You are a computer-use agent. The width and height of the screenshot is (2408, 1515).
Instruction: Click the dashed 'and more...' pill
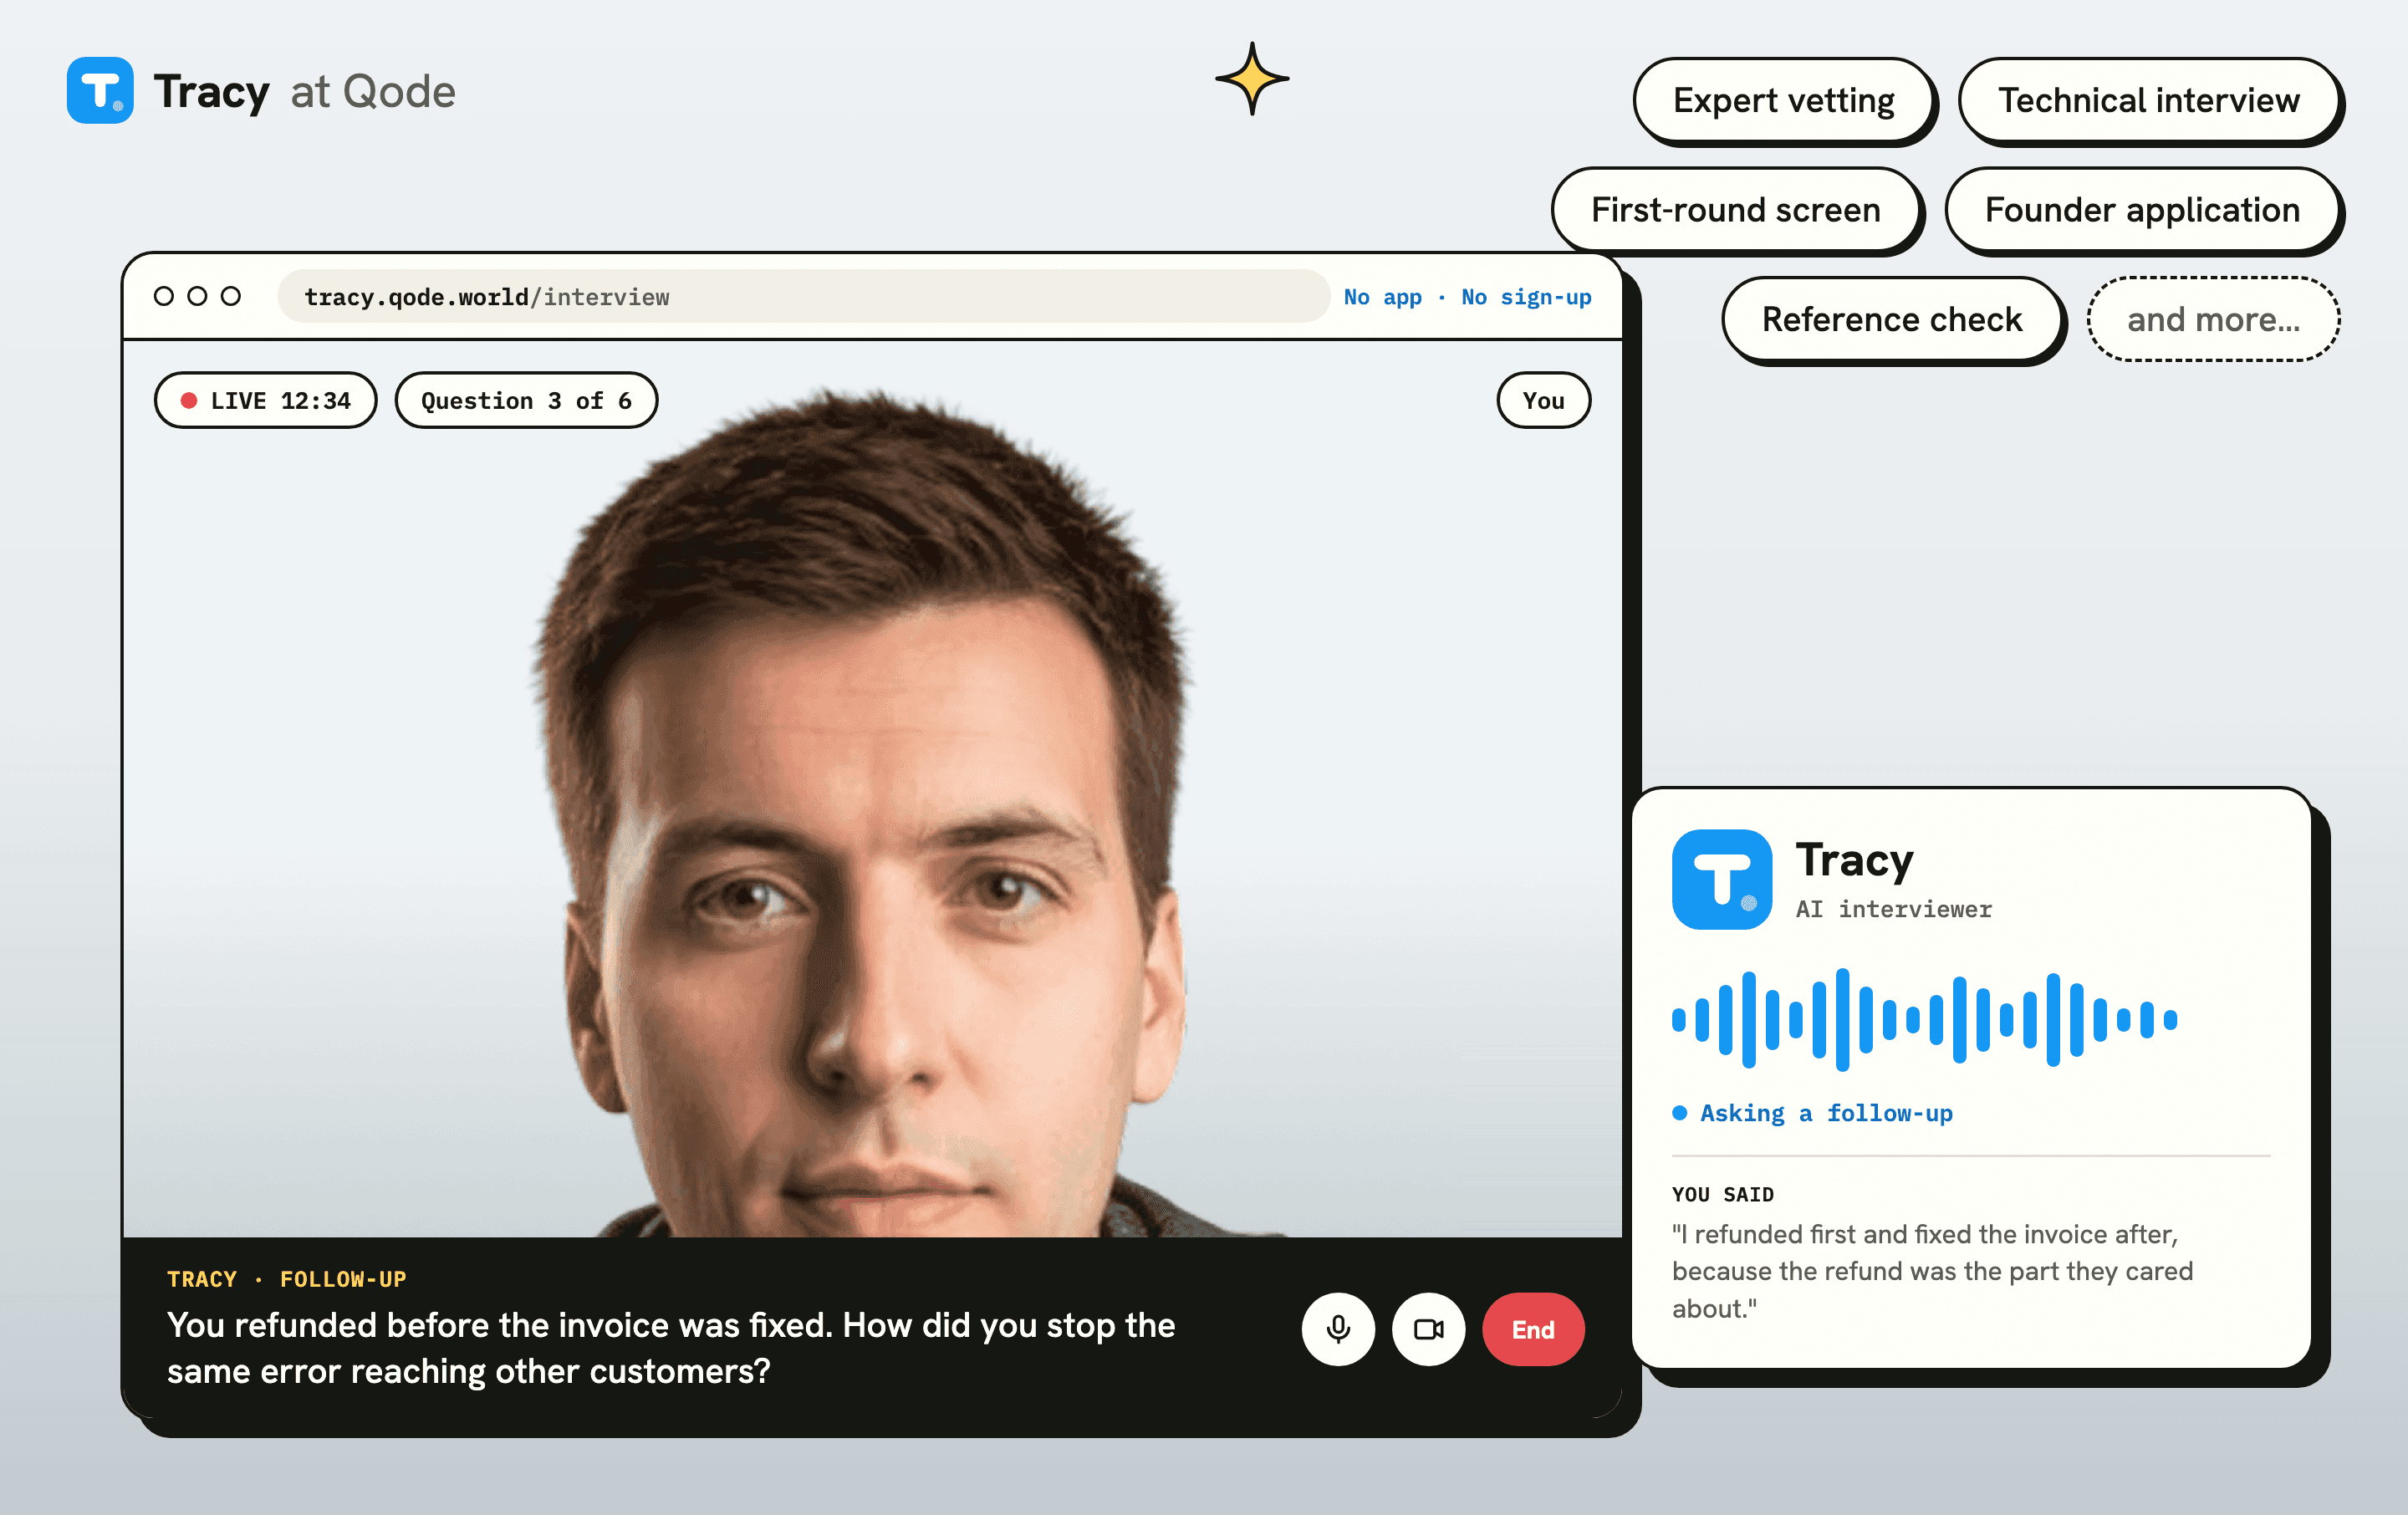point(2213,320)
